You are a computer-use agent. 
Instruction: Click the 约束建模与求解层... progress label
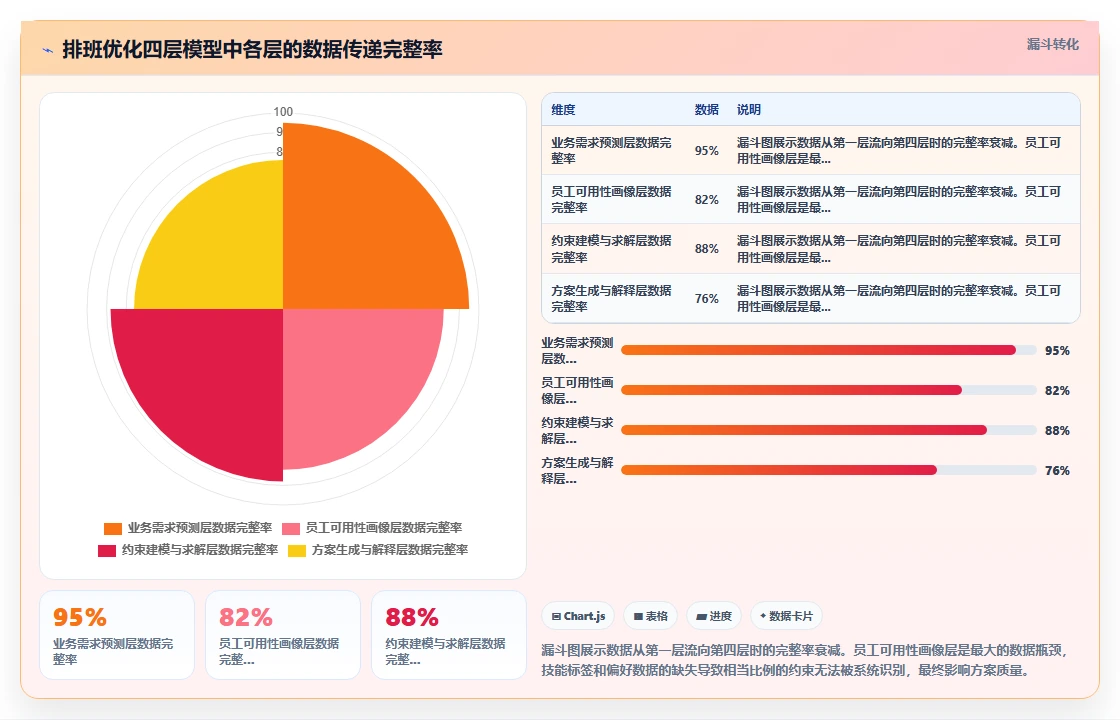click(577, 431)
